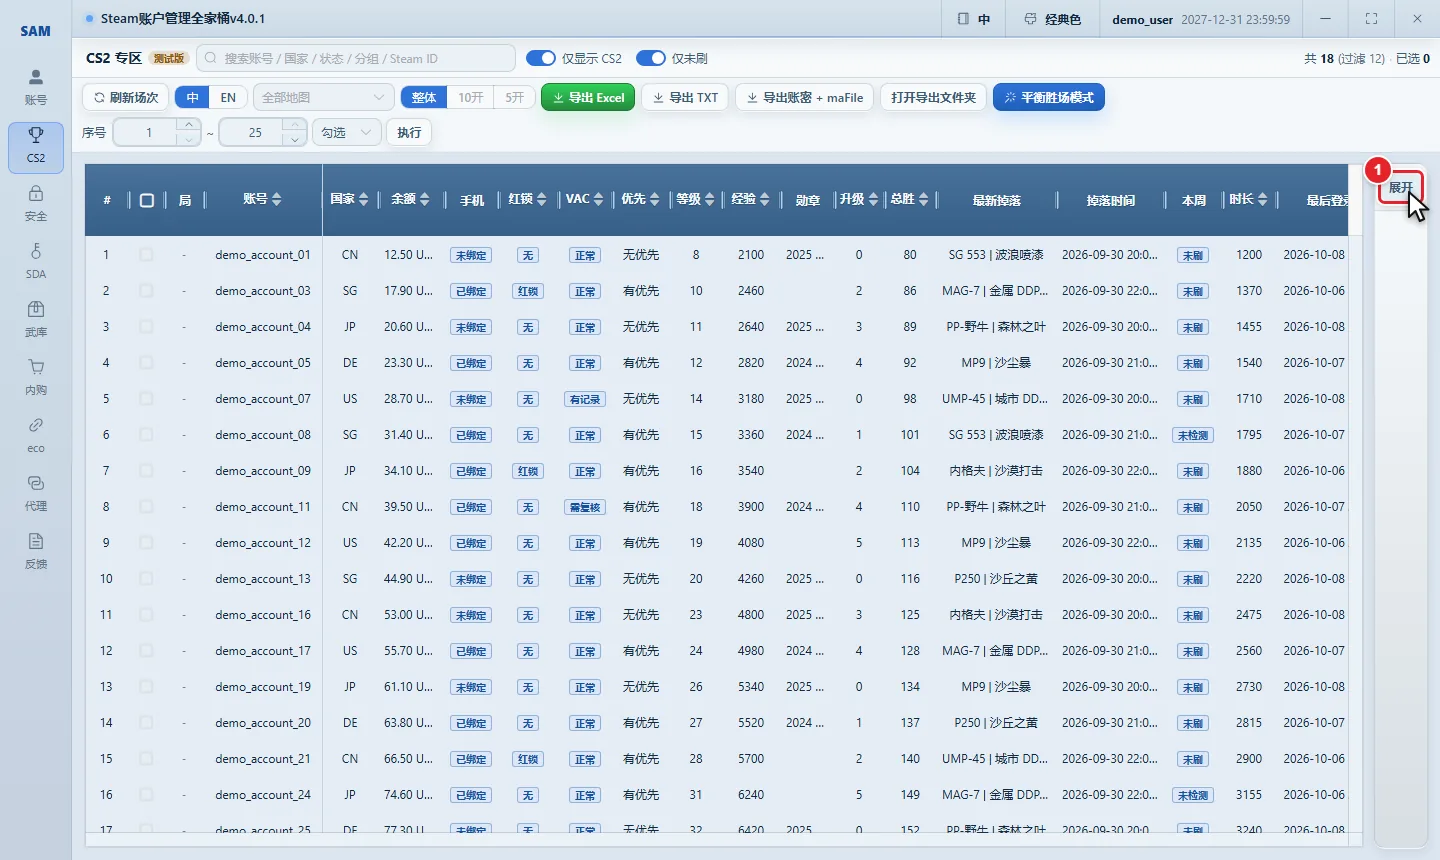Go to the SDA section in sidebar
The image size is (1440, 860).
click(36, 262)
